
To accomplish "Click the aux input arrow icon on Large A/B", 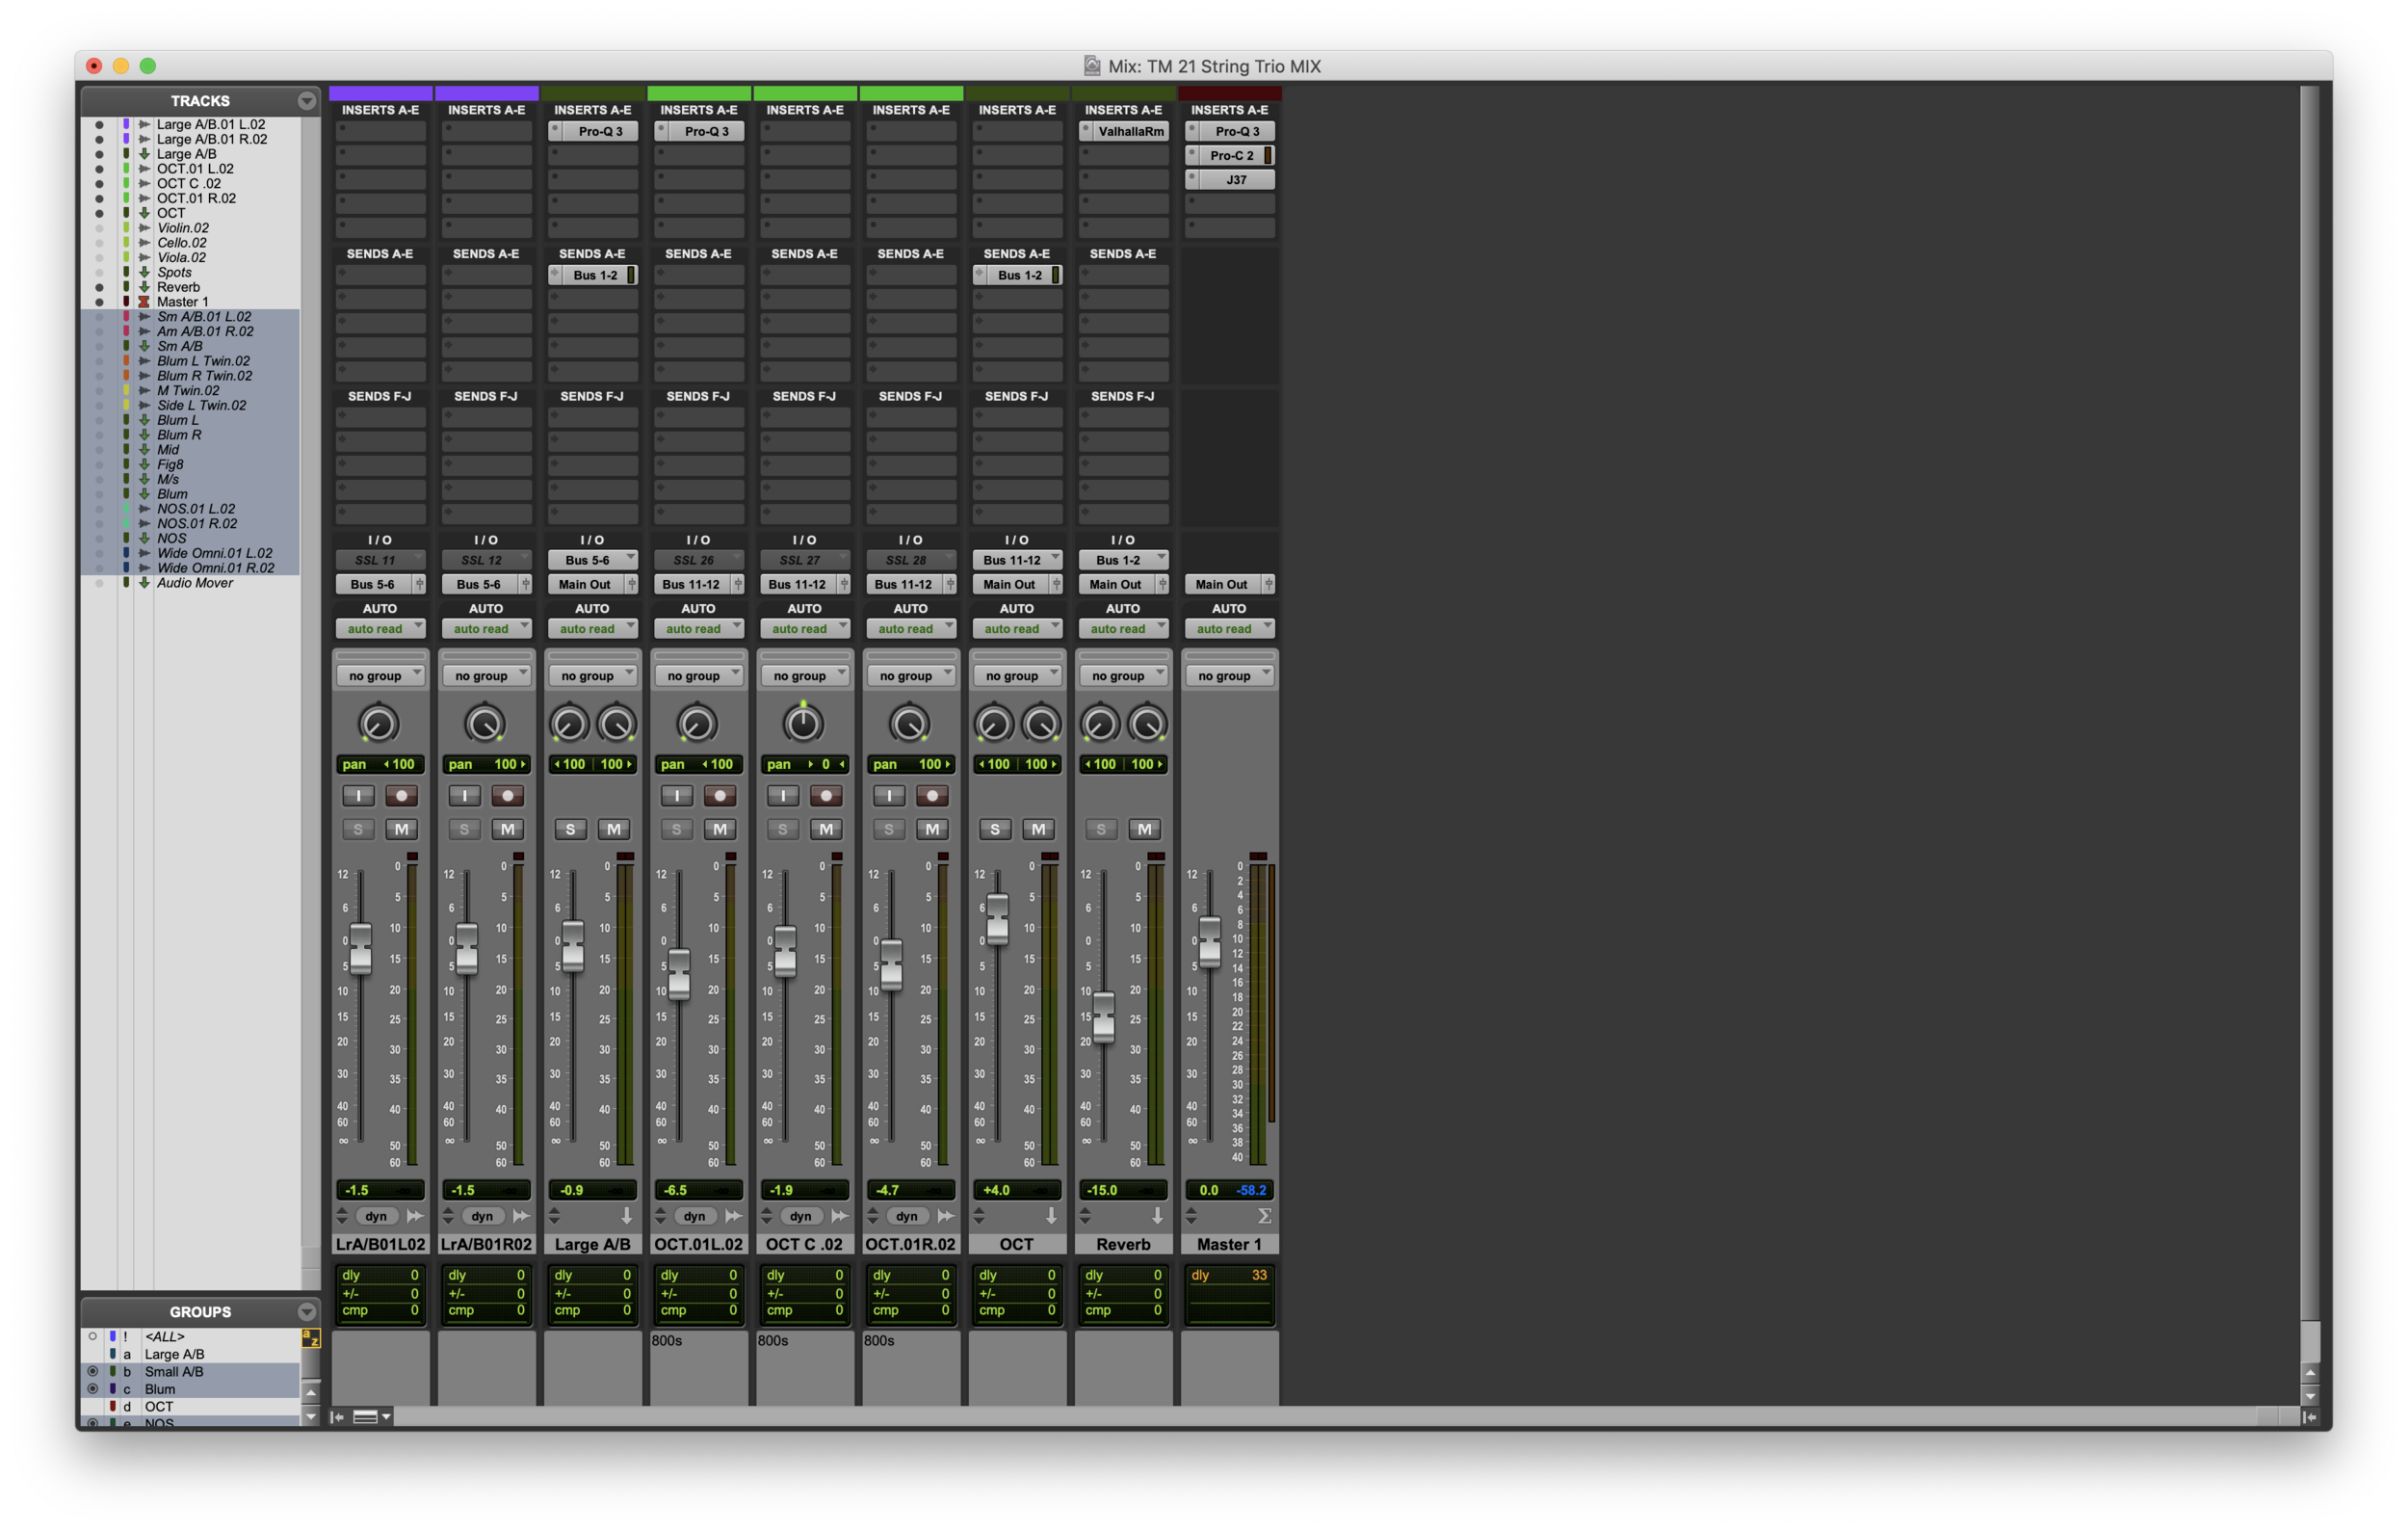I will pyautogui.click(x=627, y=1217).
